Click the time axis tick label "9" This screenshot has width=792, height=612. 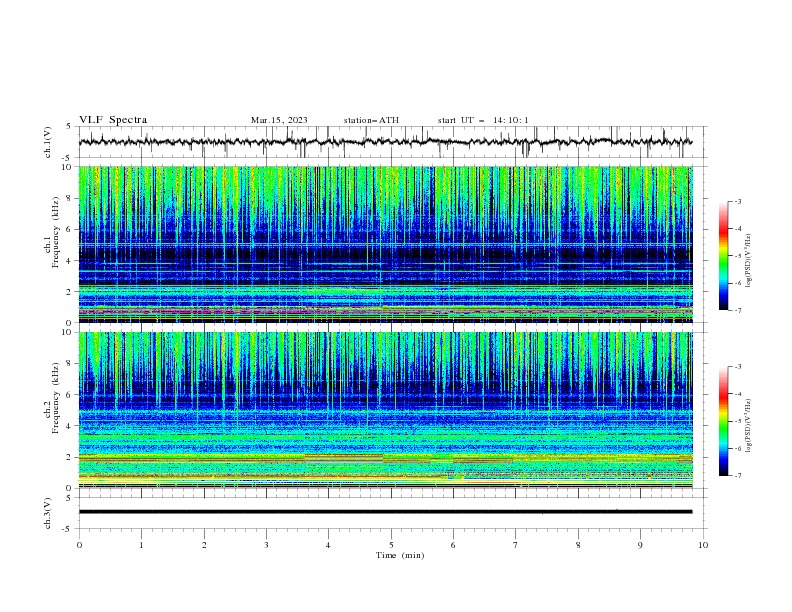pyautogui.click(x=640, y=545)
